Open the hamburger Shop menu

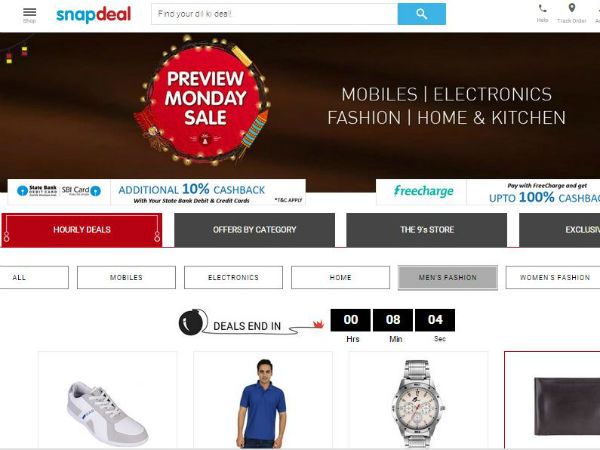29,15
